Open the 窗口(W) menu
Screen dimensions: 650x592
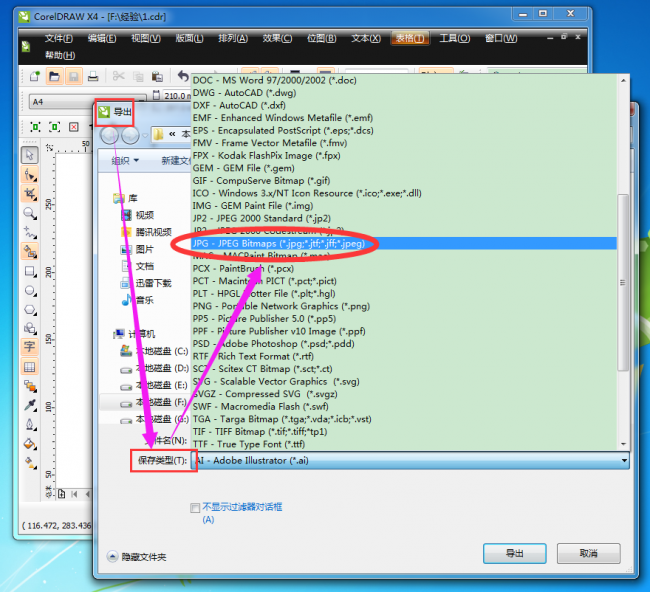pos(501,39)
